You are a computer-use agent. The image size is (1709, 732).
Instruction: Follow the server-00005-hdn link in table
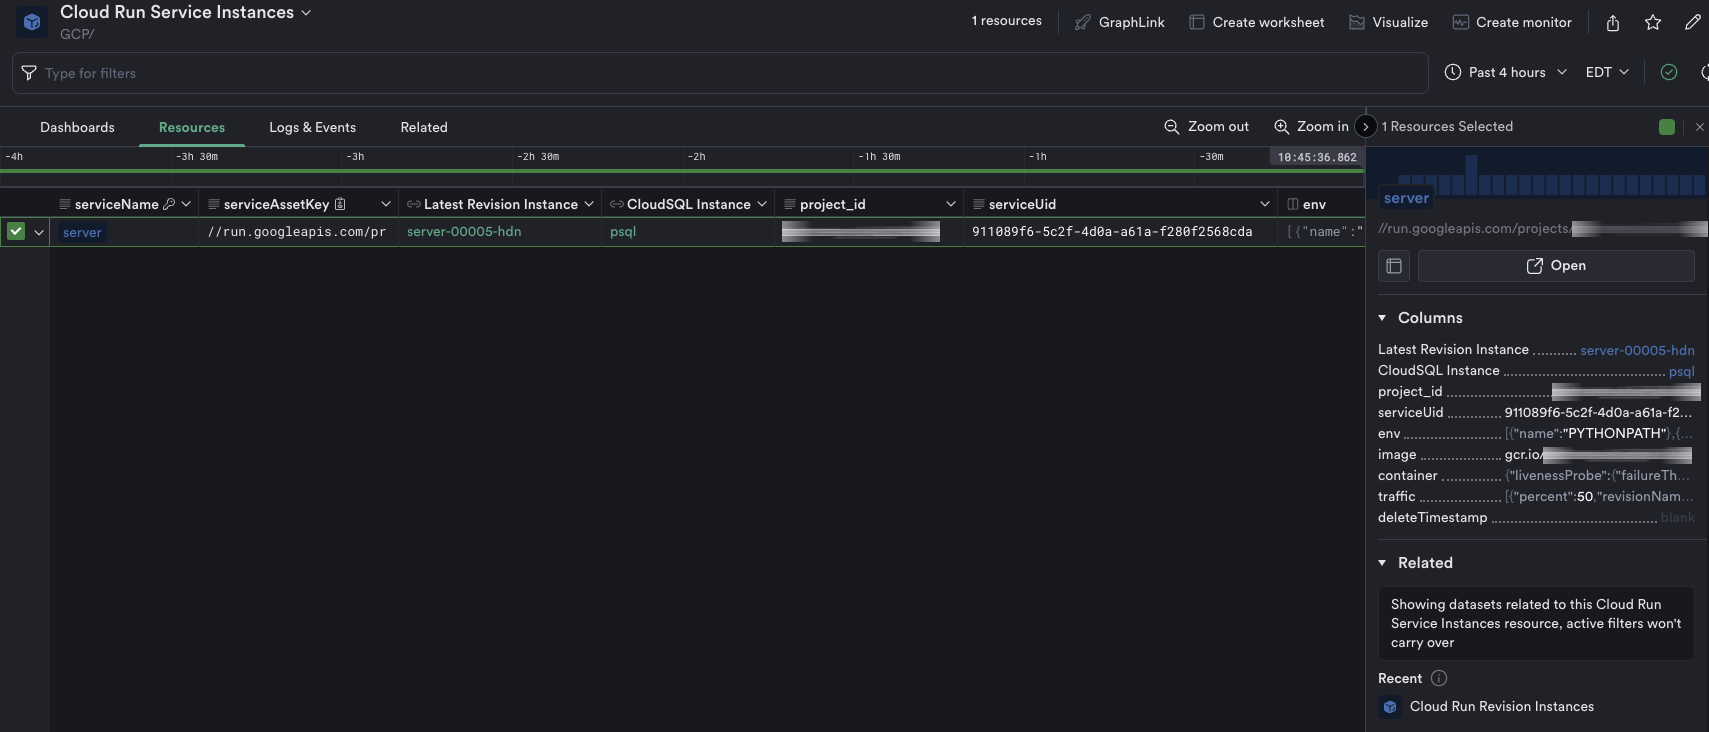click(x=464, y=231)
